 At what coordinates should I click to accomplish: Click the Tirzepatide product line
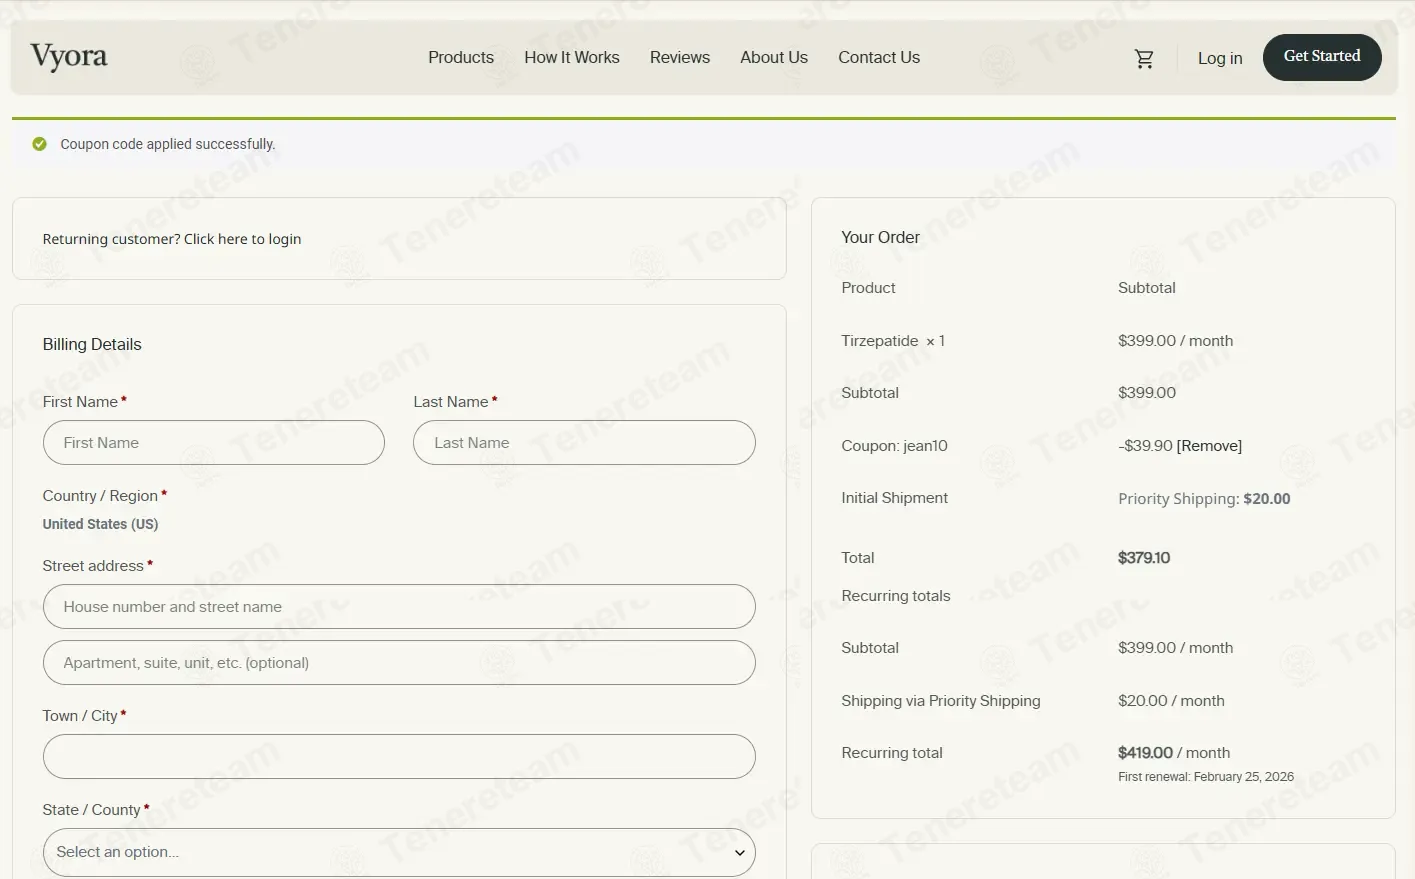click(x=893, y=341)
